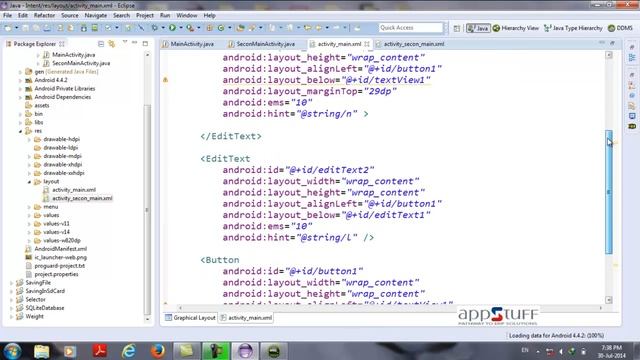Screen dimensions: 640x360
Task: Expand the SQLiteDatabase project
Action: click(11, 308)
